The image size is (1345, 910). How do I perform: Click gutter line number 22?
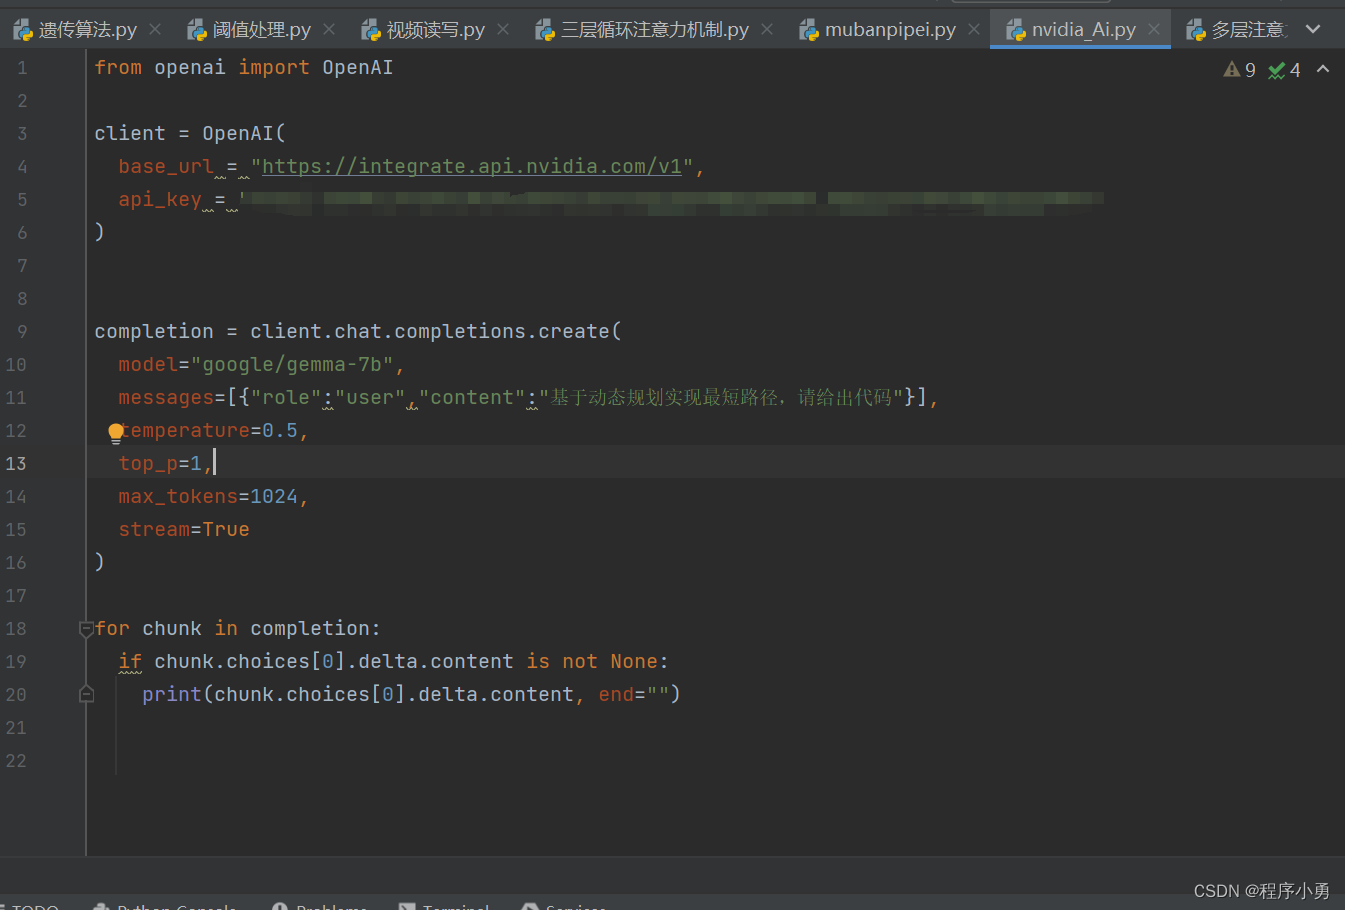[x=16, y=761]
